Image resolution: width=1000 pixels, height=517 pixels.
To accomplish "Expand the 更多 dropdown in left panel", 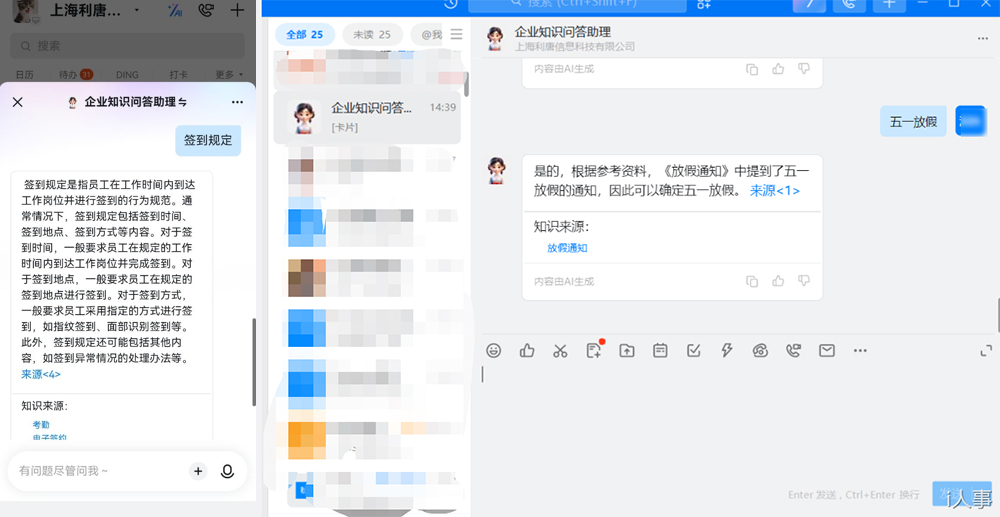I will 227,75.
